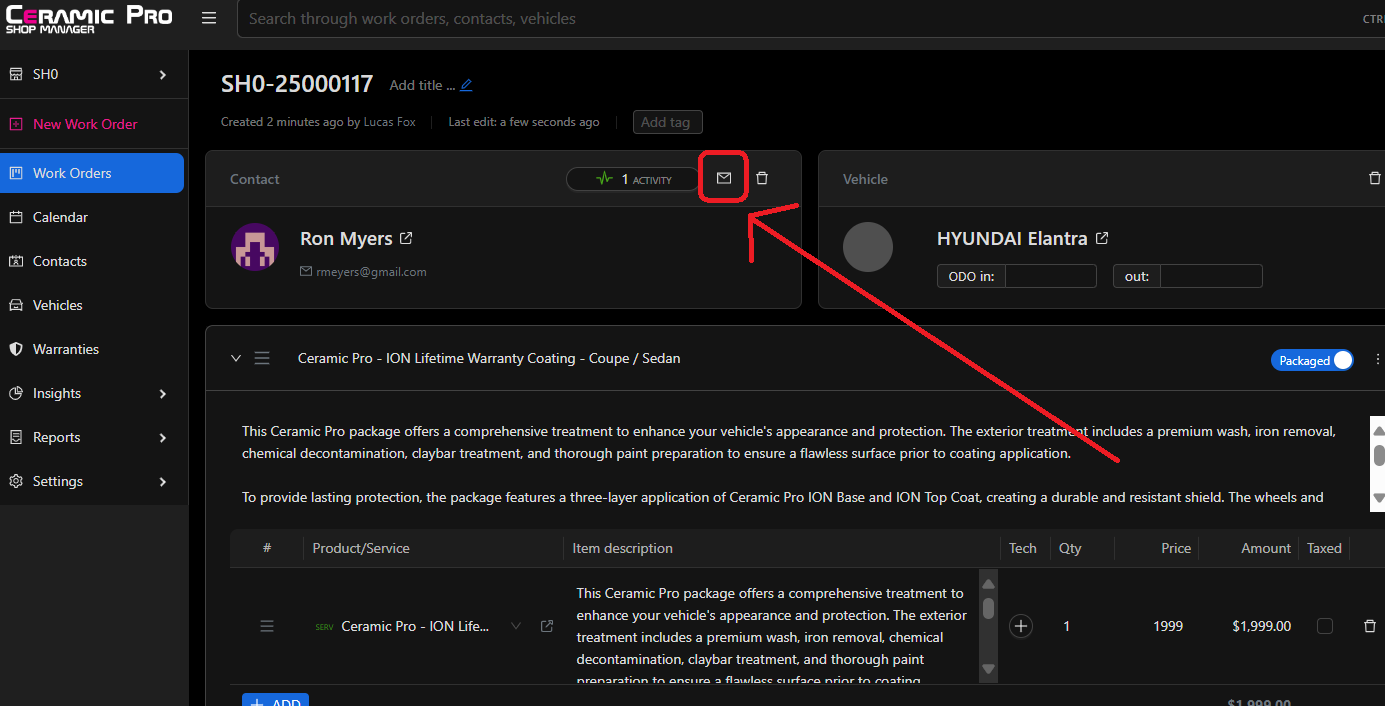
Task: Open Work Orders in the sidebar
Action: click(92, 173)
